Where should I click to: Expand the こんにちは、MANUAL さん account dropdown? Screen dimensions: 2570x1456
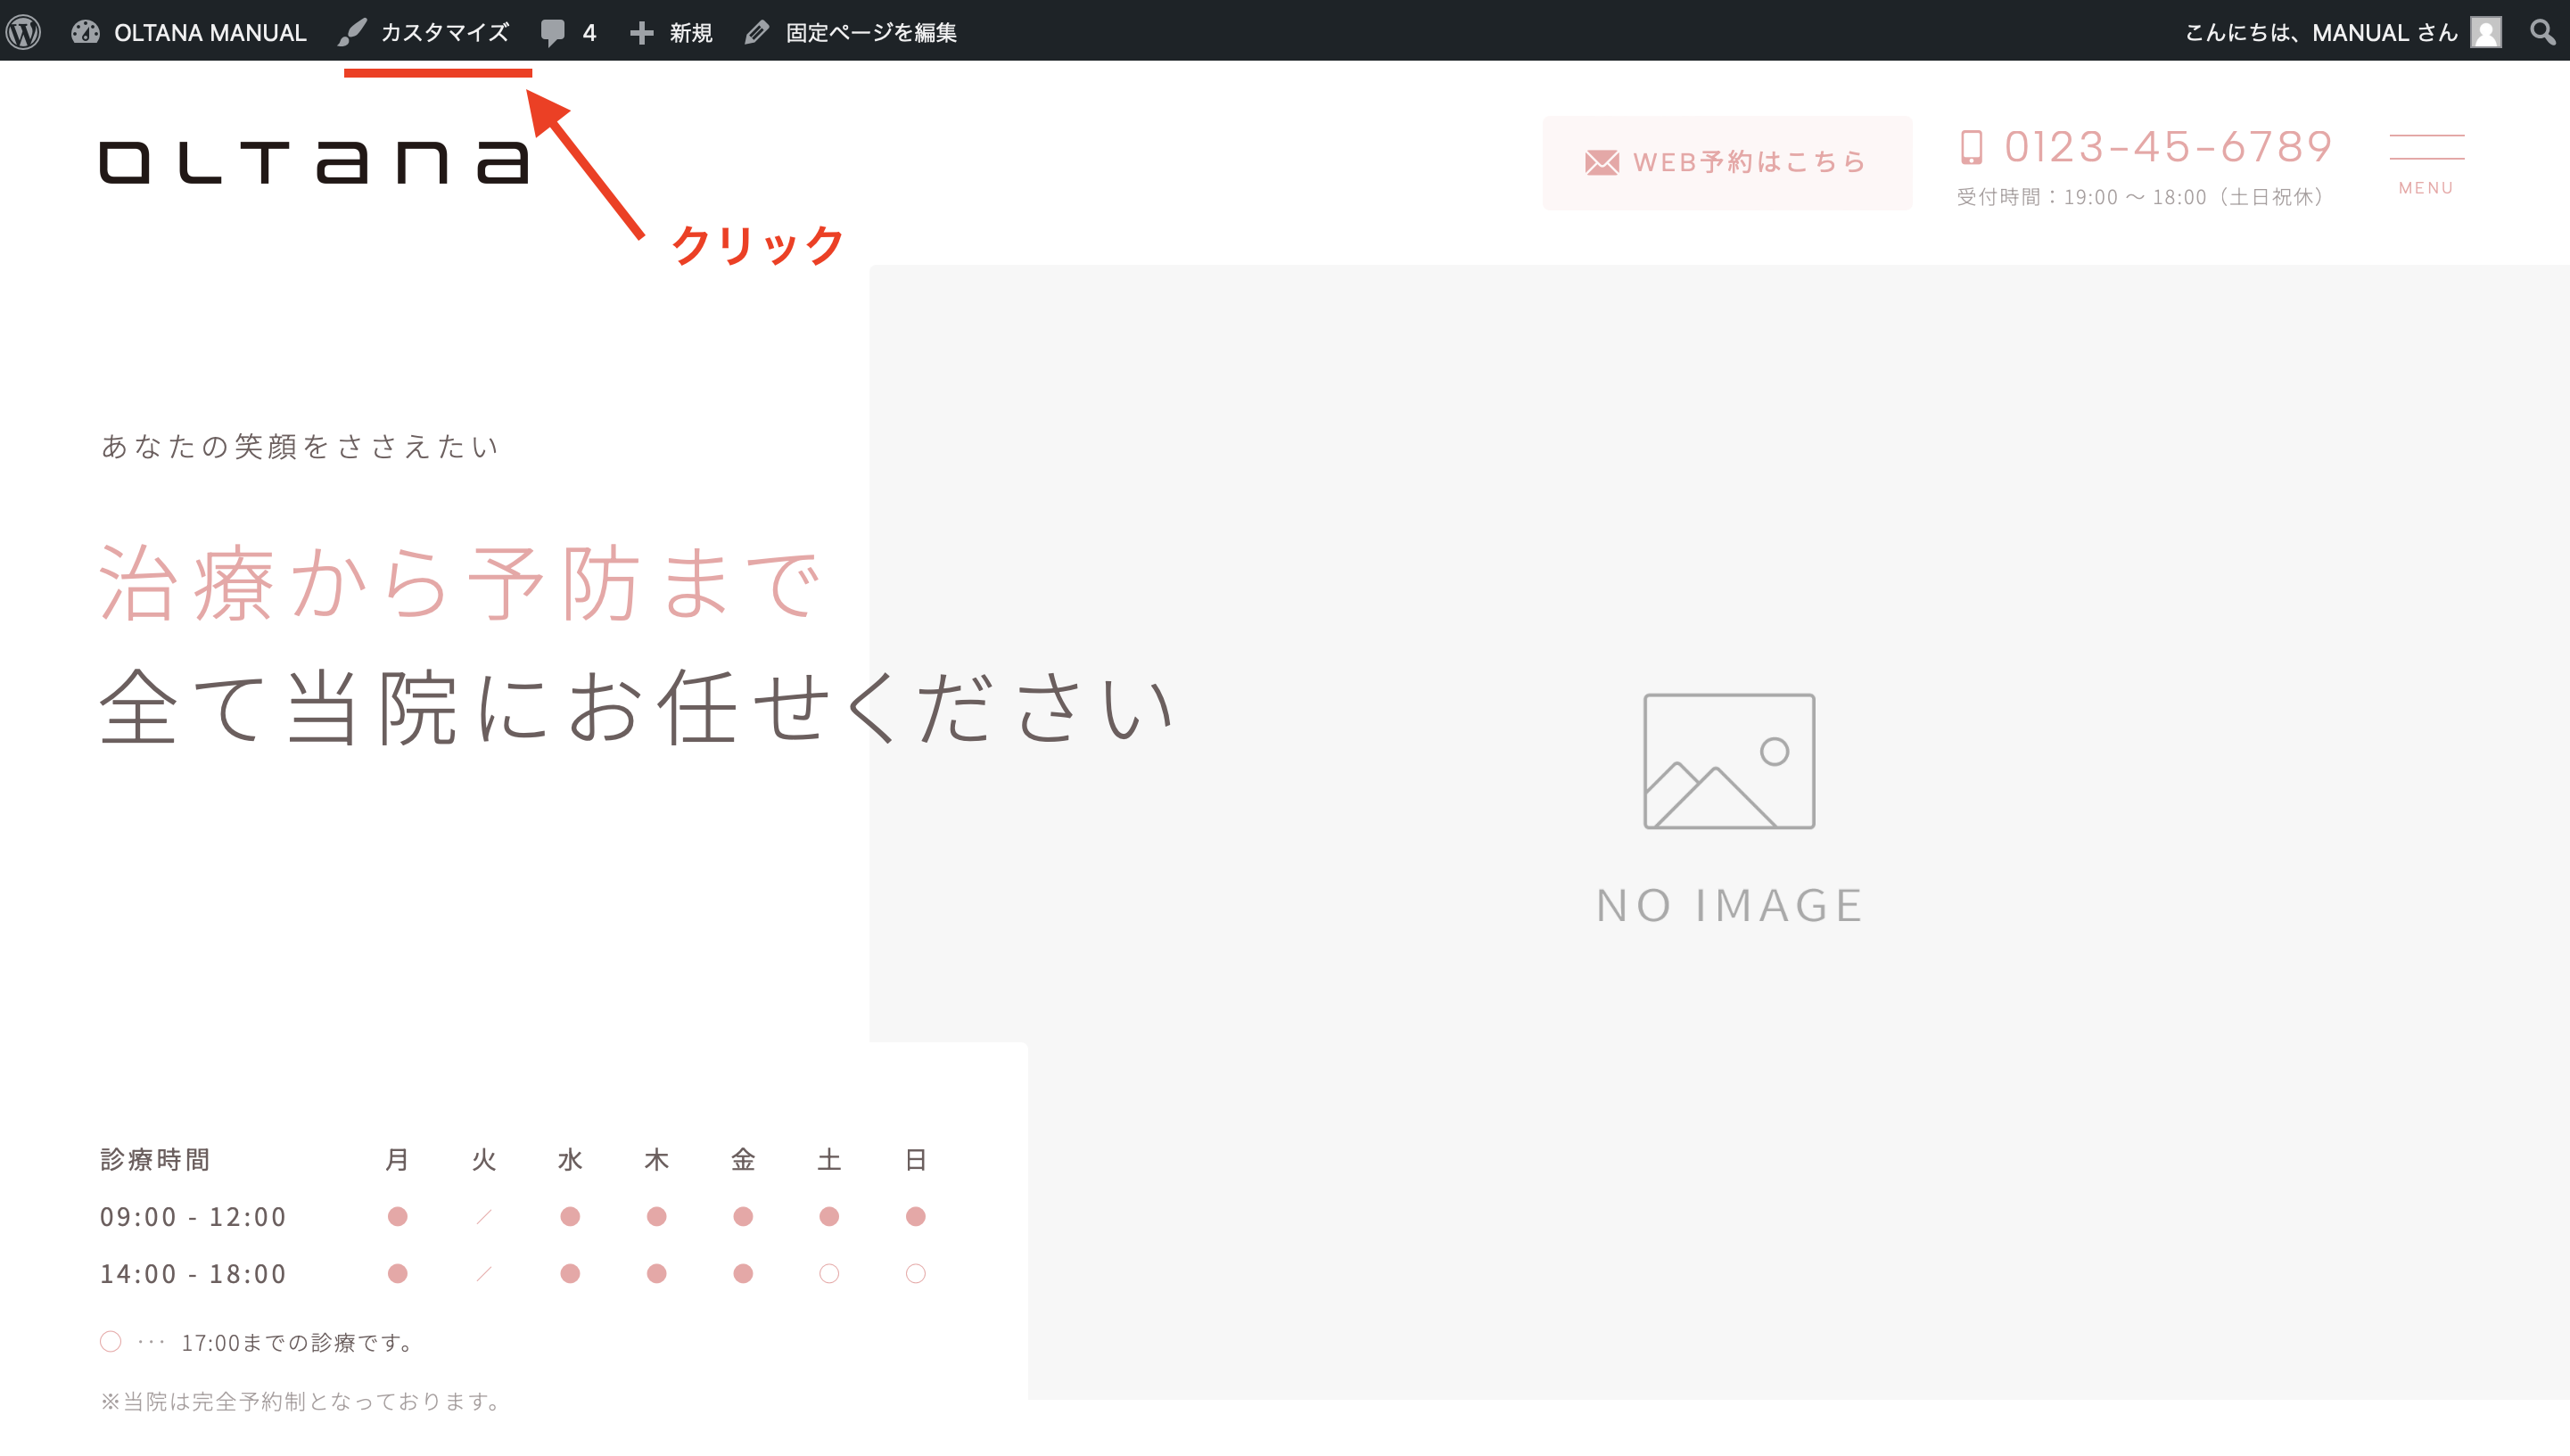point(2318,31)
